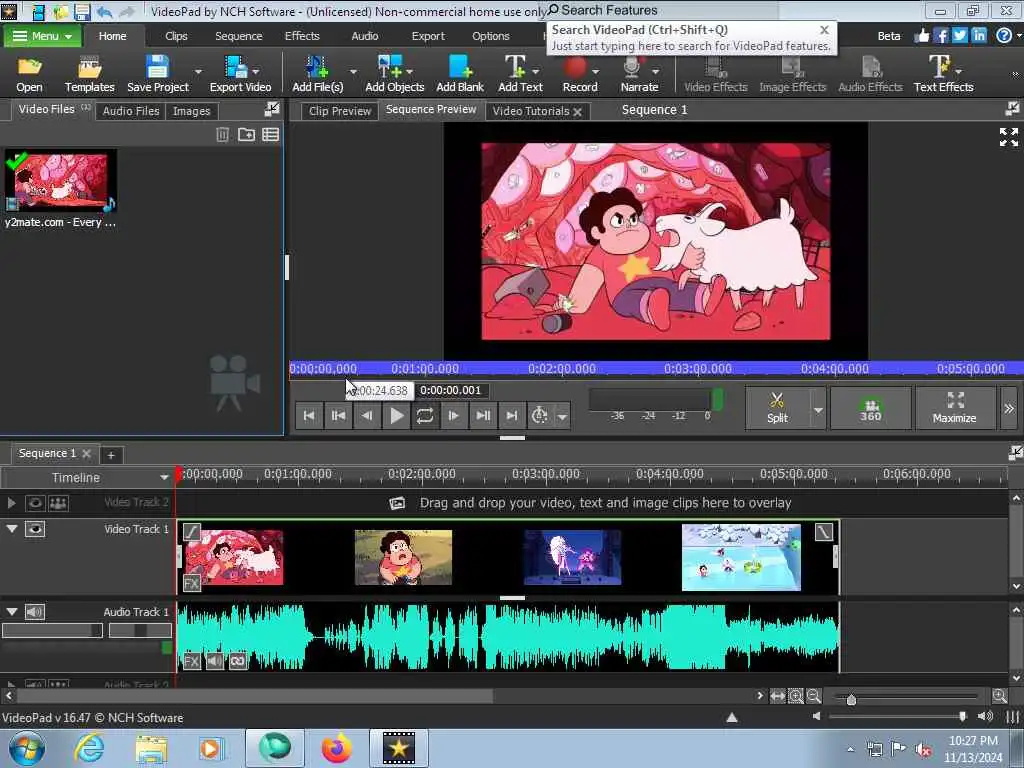The height and width of the screenshot is (768, 1024).
Task: Step forward one frame
Action: tap(453, 415)
